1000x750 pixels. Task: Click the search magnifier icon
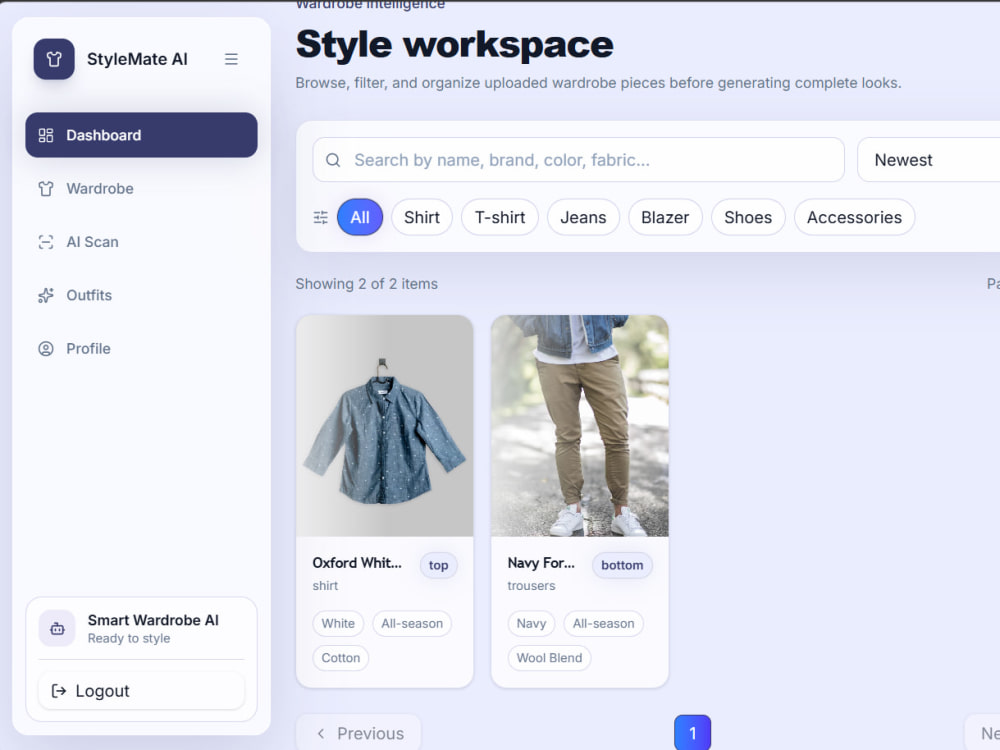coord(333,160)
